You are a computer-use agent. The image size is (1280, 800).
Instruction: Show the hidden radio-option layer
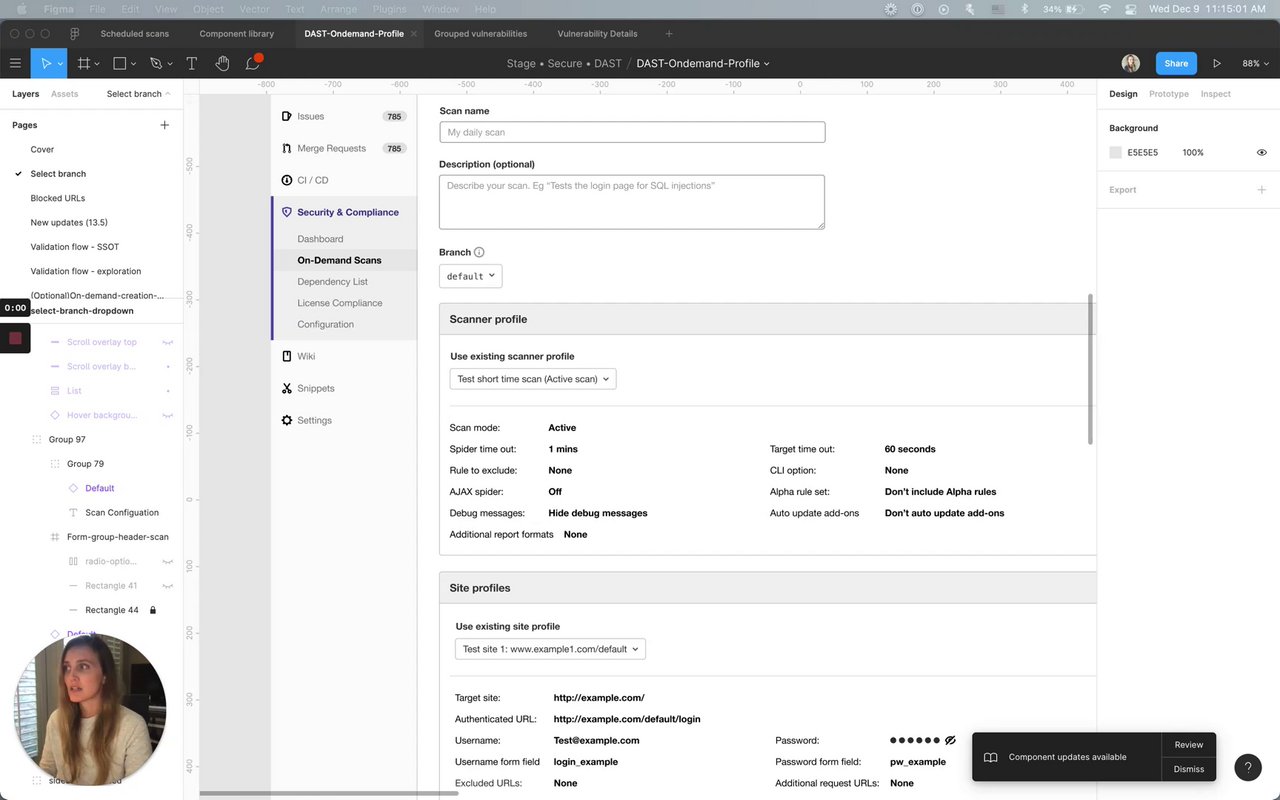pos(168,561)
